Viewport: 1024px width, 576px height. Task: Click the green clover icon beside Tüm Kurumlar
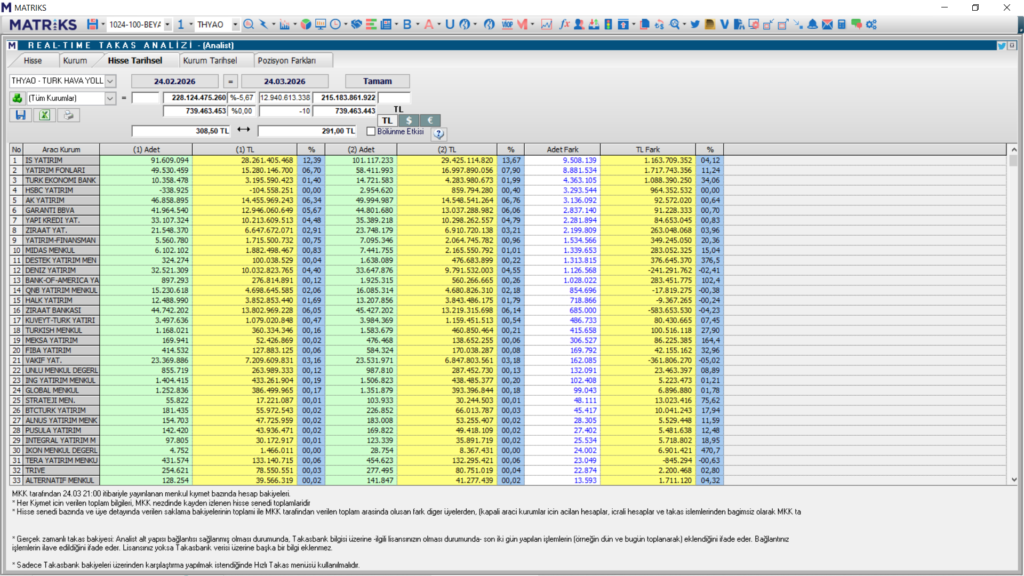coord(17,98)
